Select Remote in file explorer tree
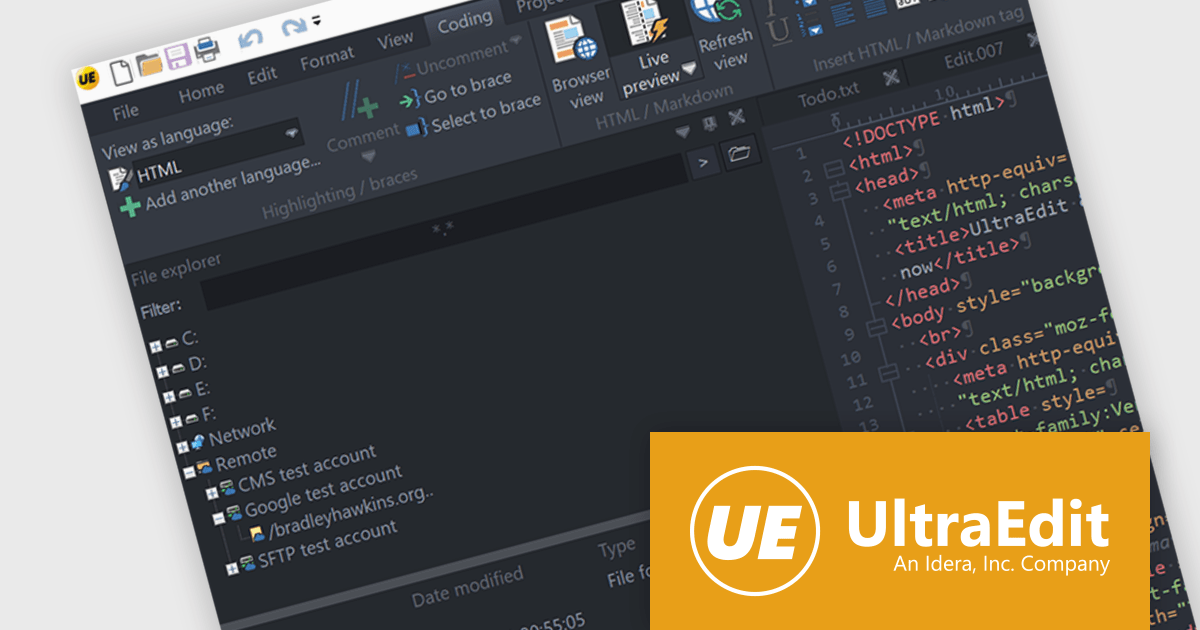 pos(245,459)
